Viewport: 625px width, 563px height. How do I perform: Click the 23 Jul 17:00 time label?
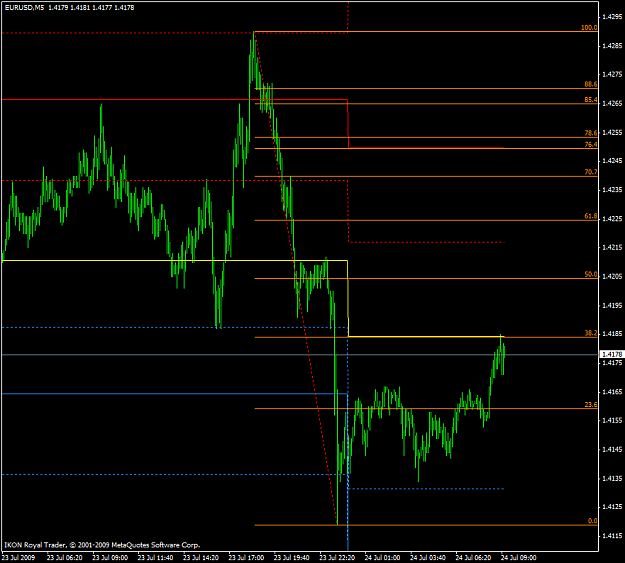(x=246, y=557)
